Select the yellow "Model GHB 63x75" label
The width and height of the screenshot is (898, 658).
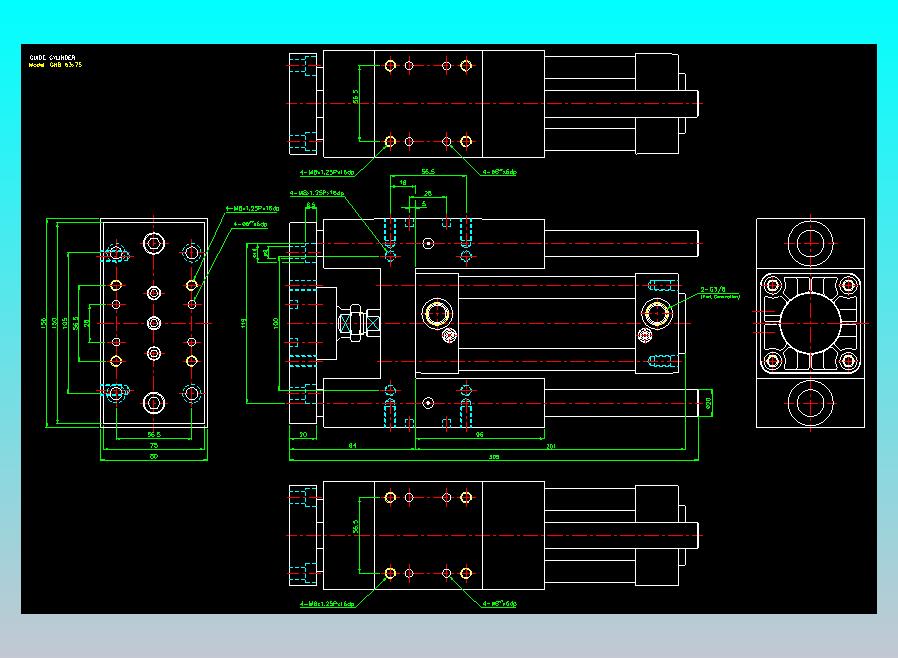pyautogui.click(x=56, y=65)
